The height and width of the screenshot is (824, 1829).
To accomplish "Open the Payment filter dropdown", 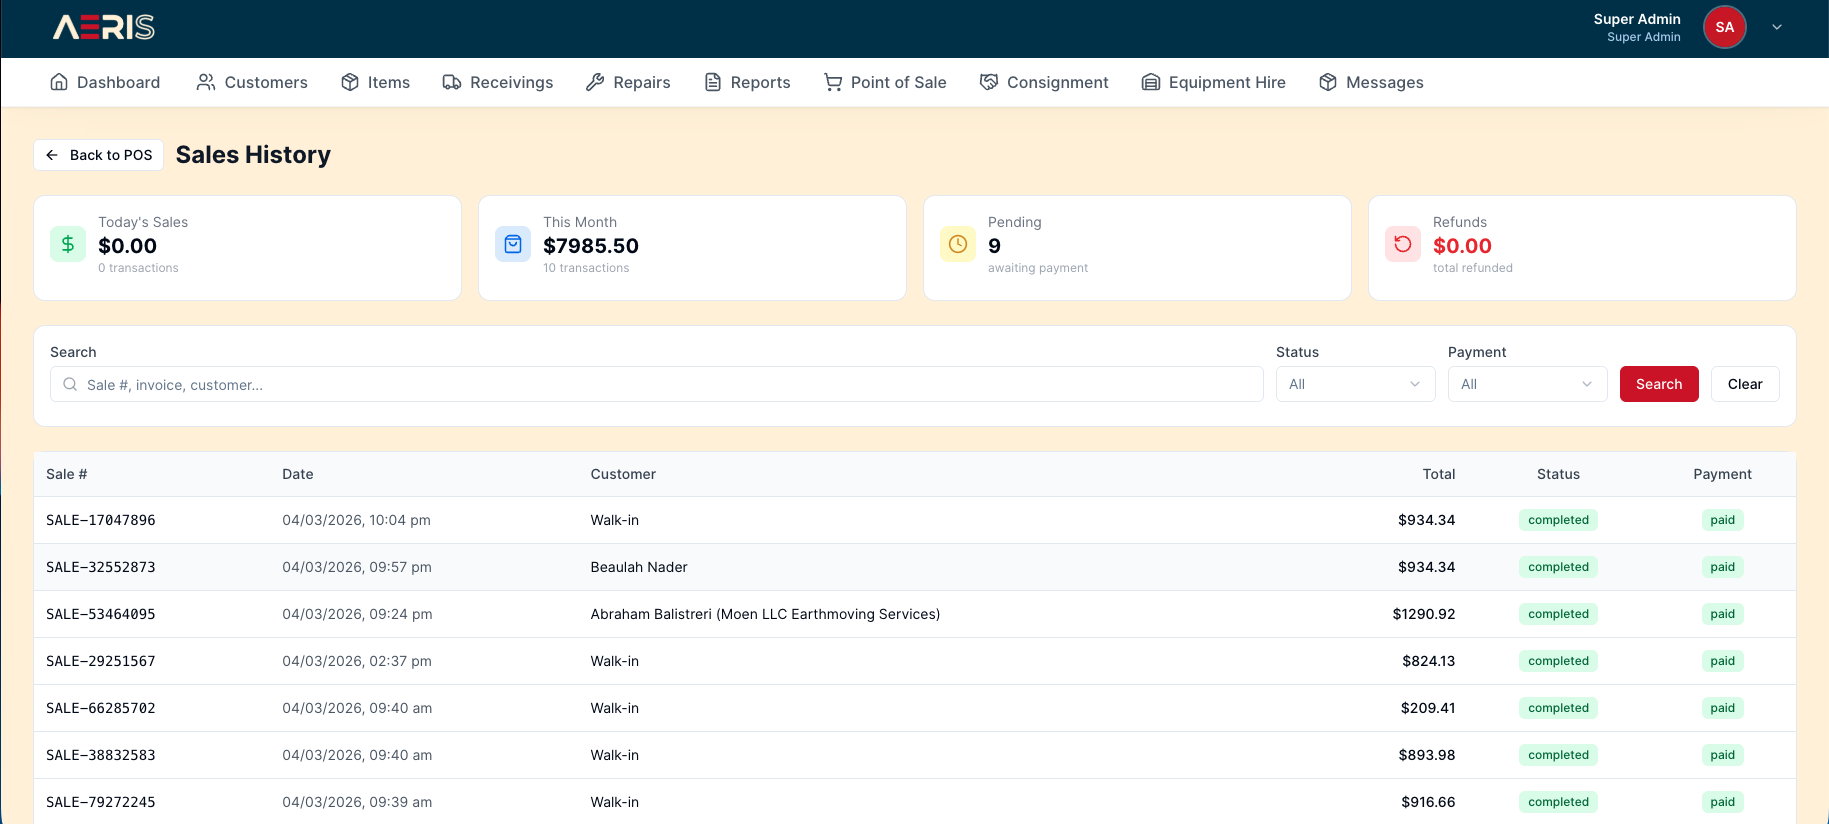I will point(1527,384).
